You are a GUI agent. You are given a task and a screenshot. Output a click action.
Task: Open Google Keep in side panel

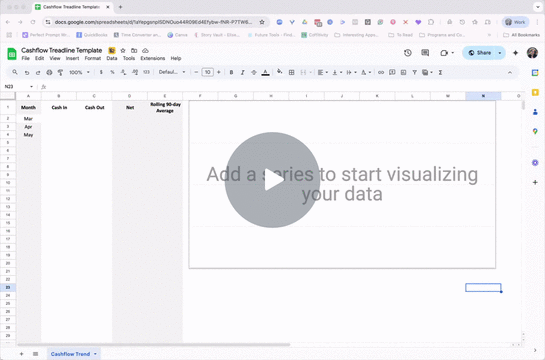(x=535, y=92)
